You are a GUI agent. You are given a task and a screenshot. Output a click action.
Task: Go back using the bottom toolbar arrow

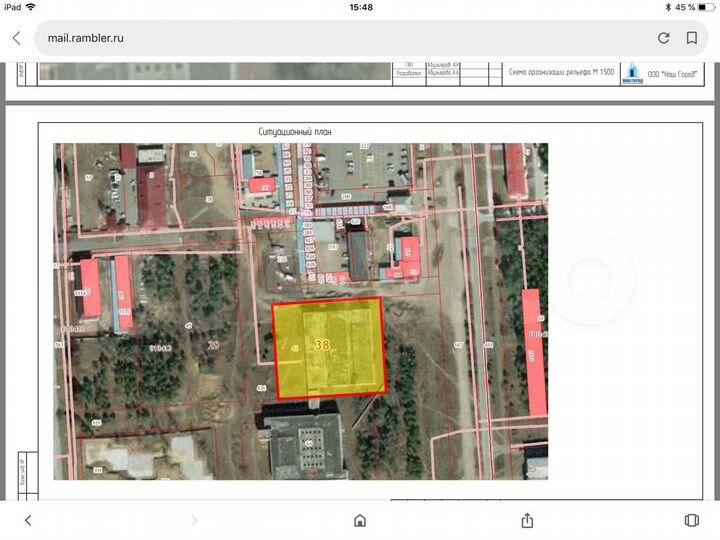(28, 520)
